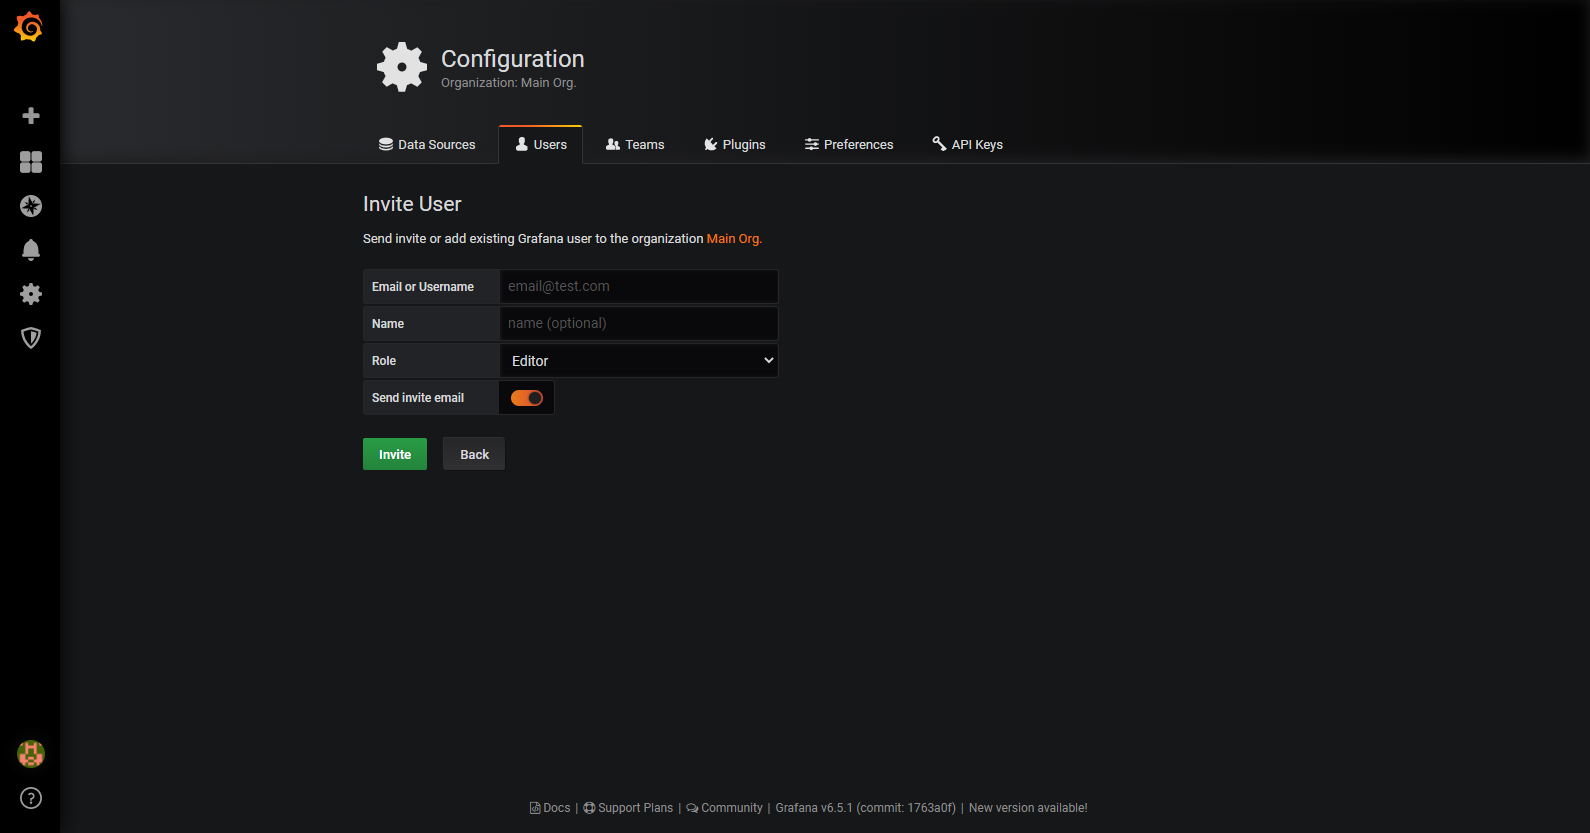The image size is (1590, 833).
Task: Open the Docs footer link
Action: coord(550,808)
